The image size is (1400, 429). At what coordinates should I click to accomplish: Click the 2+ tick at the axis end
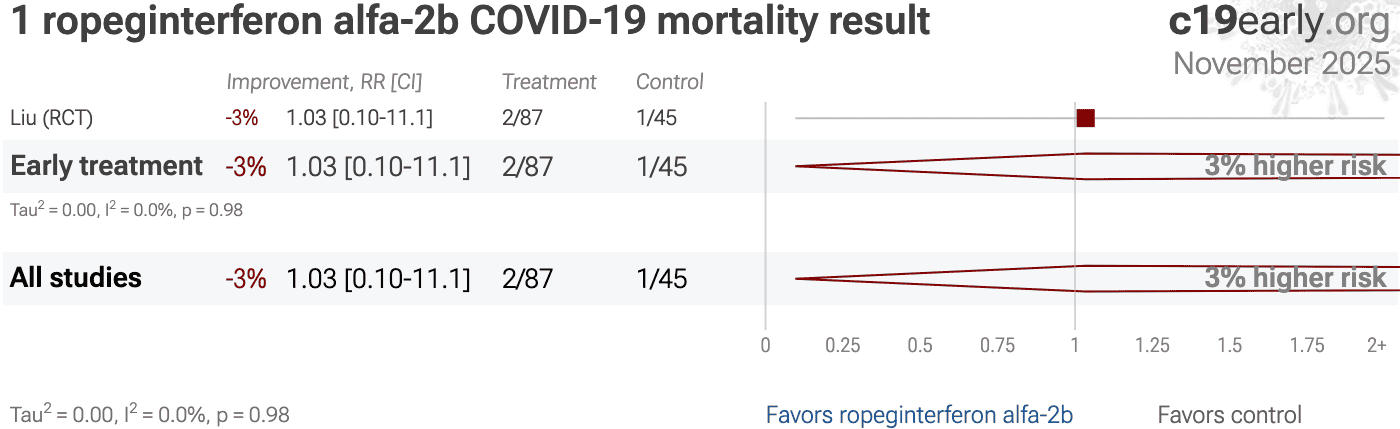click(x=1376, y=346)
